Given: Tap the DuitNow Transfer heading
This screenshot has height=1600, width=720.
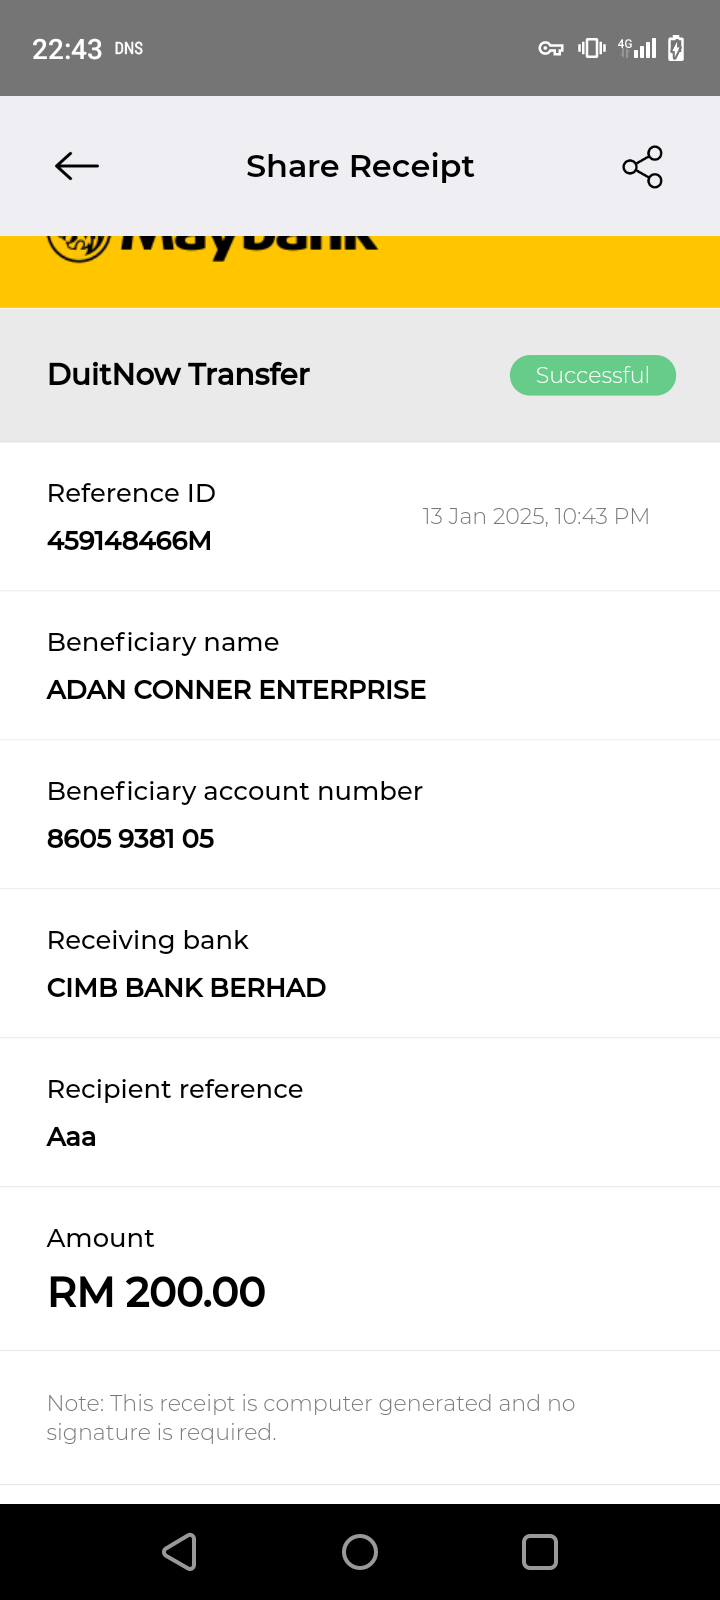Looking at the screenshot, I should click(178, 374).
